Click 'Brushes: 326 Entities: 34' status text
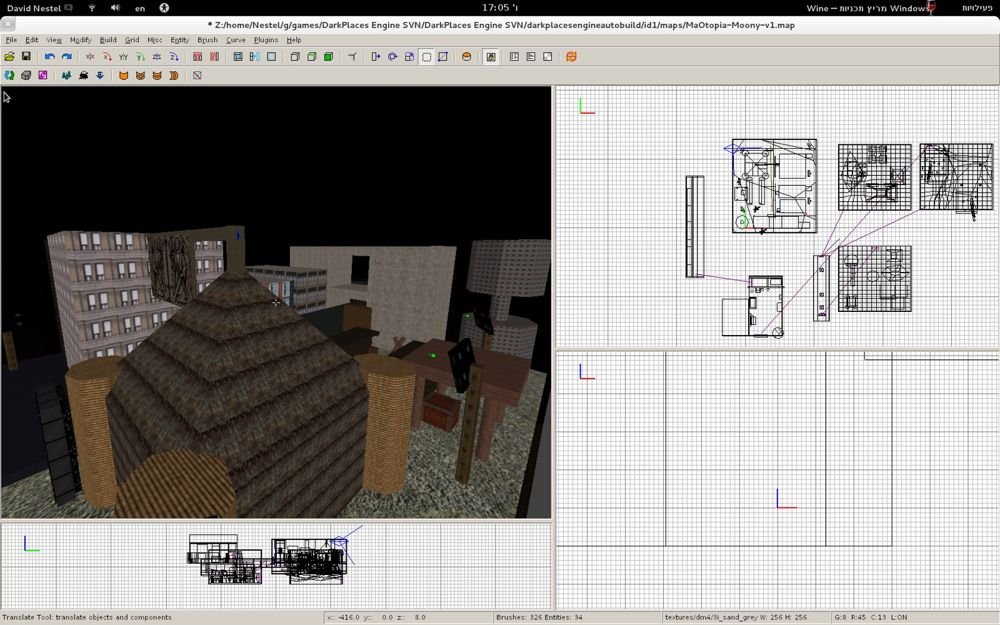The height and width of the screenshot is (625, 1000). 540,617
